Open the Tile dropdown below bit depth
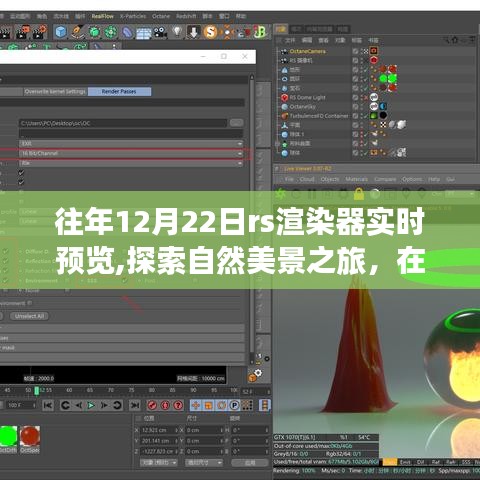Viewport: 480px width, 480px height. 131,163
